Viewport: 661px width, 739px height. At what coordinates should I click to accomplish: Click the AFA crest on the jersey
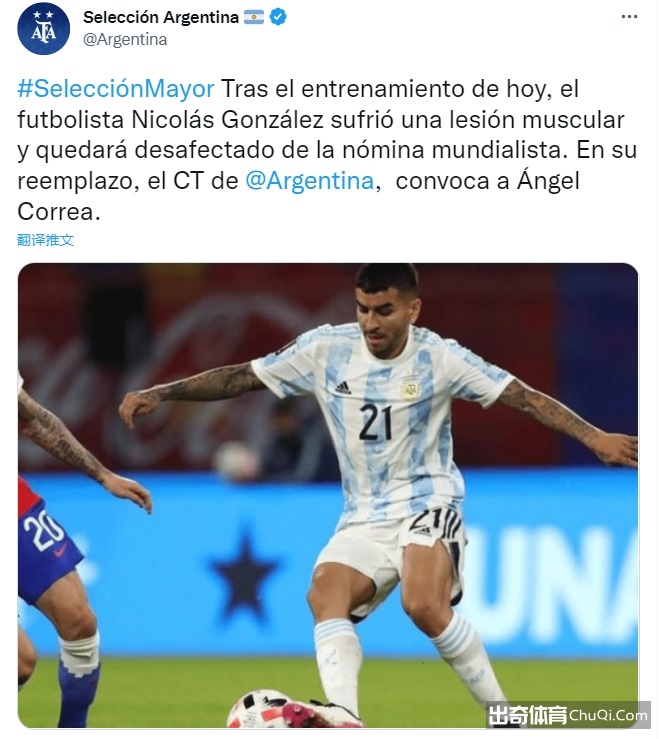(410, 389)
